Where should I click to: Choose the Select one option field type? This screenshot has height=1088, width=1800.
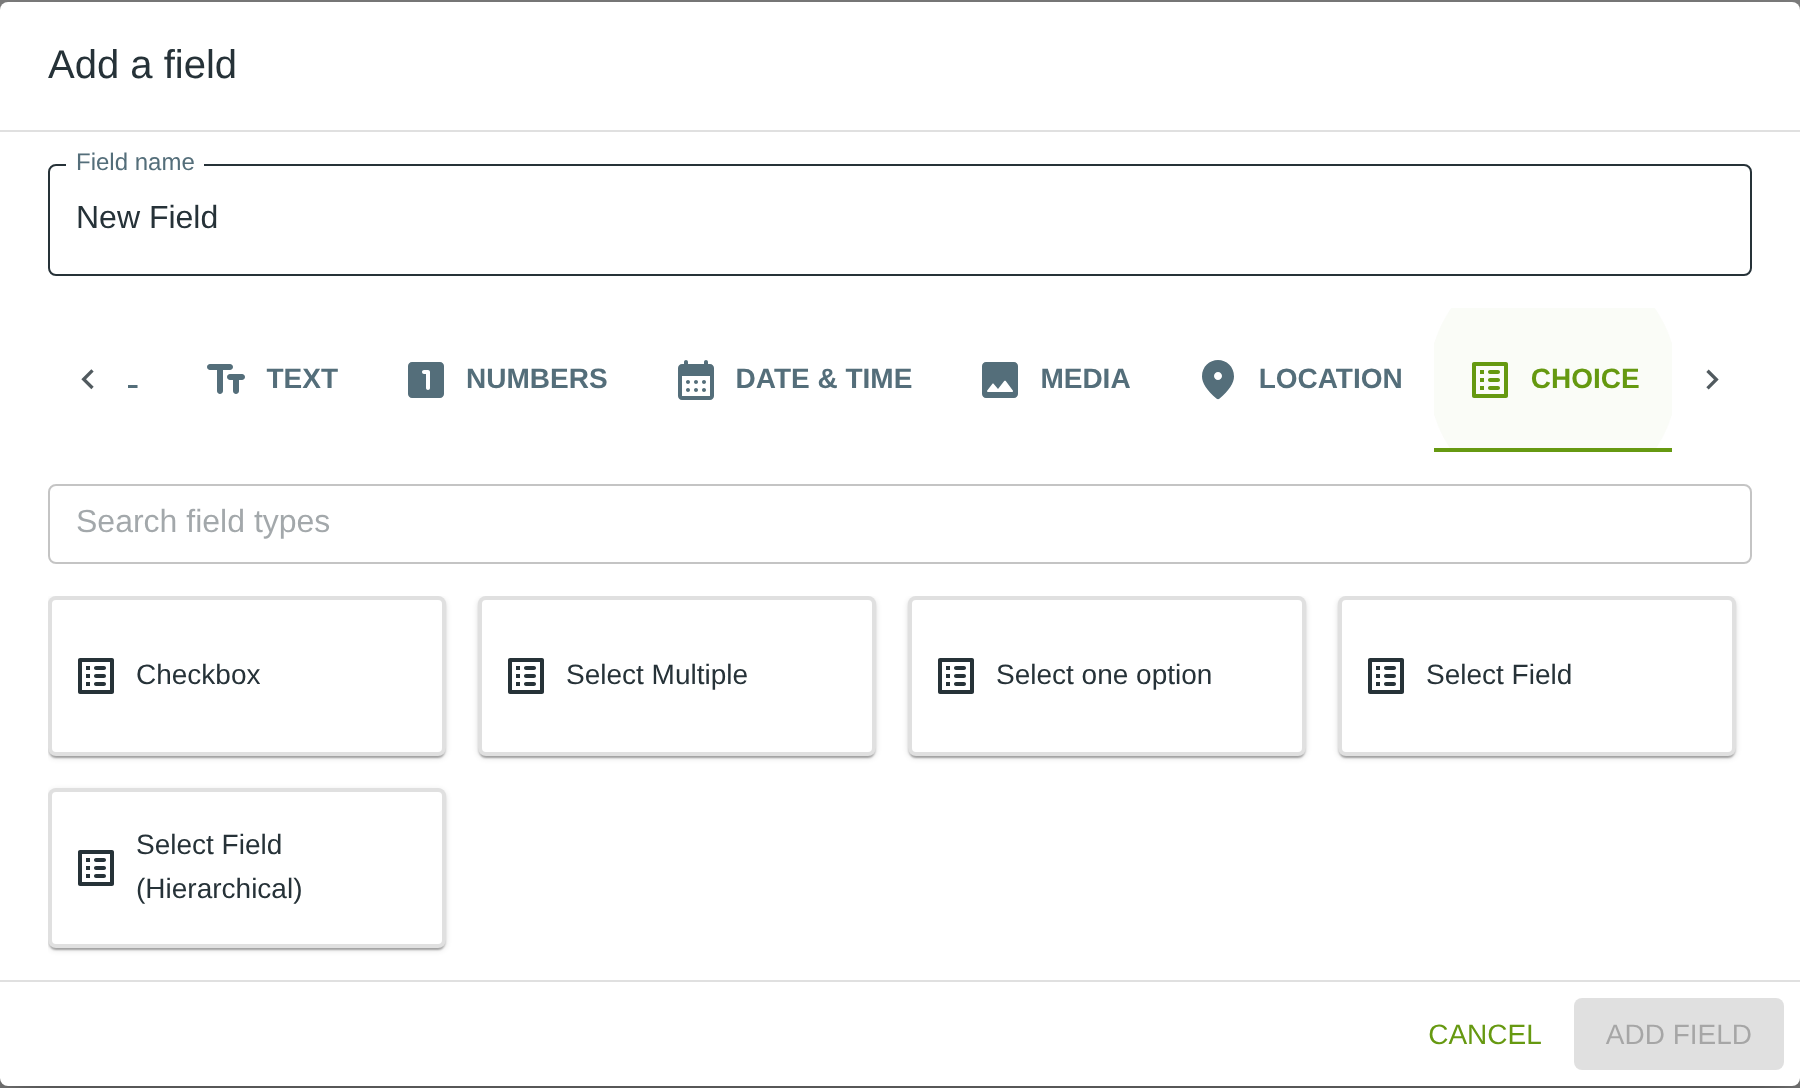1106,676
